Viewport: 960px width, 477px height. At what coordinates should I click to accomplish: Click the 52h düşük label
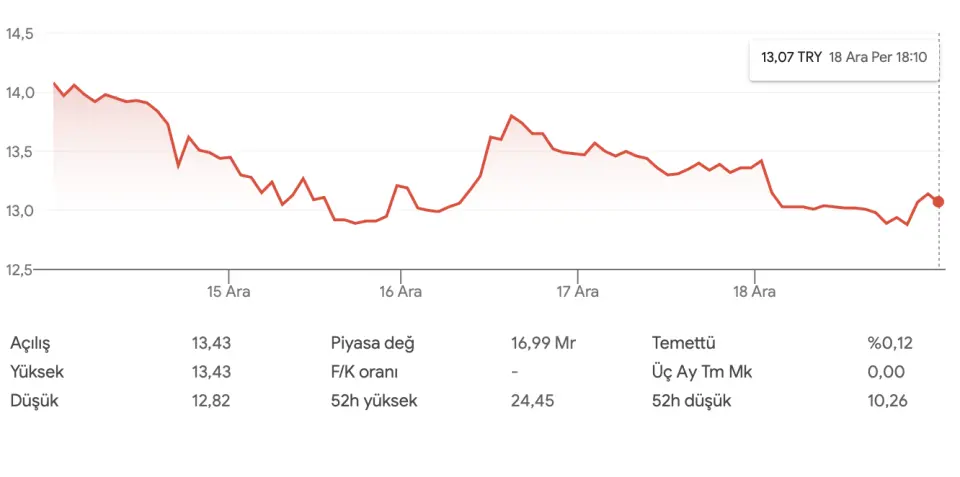(x=692, y=401)
